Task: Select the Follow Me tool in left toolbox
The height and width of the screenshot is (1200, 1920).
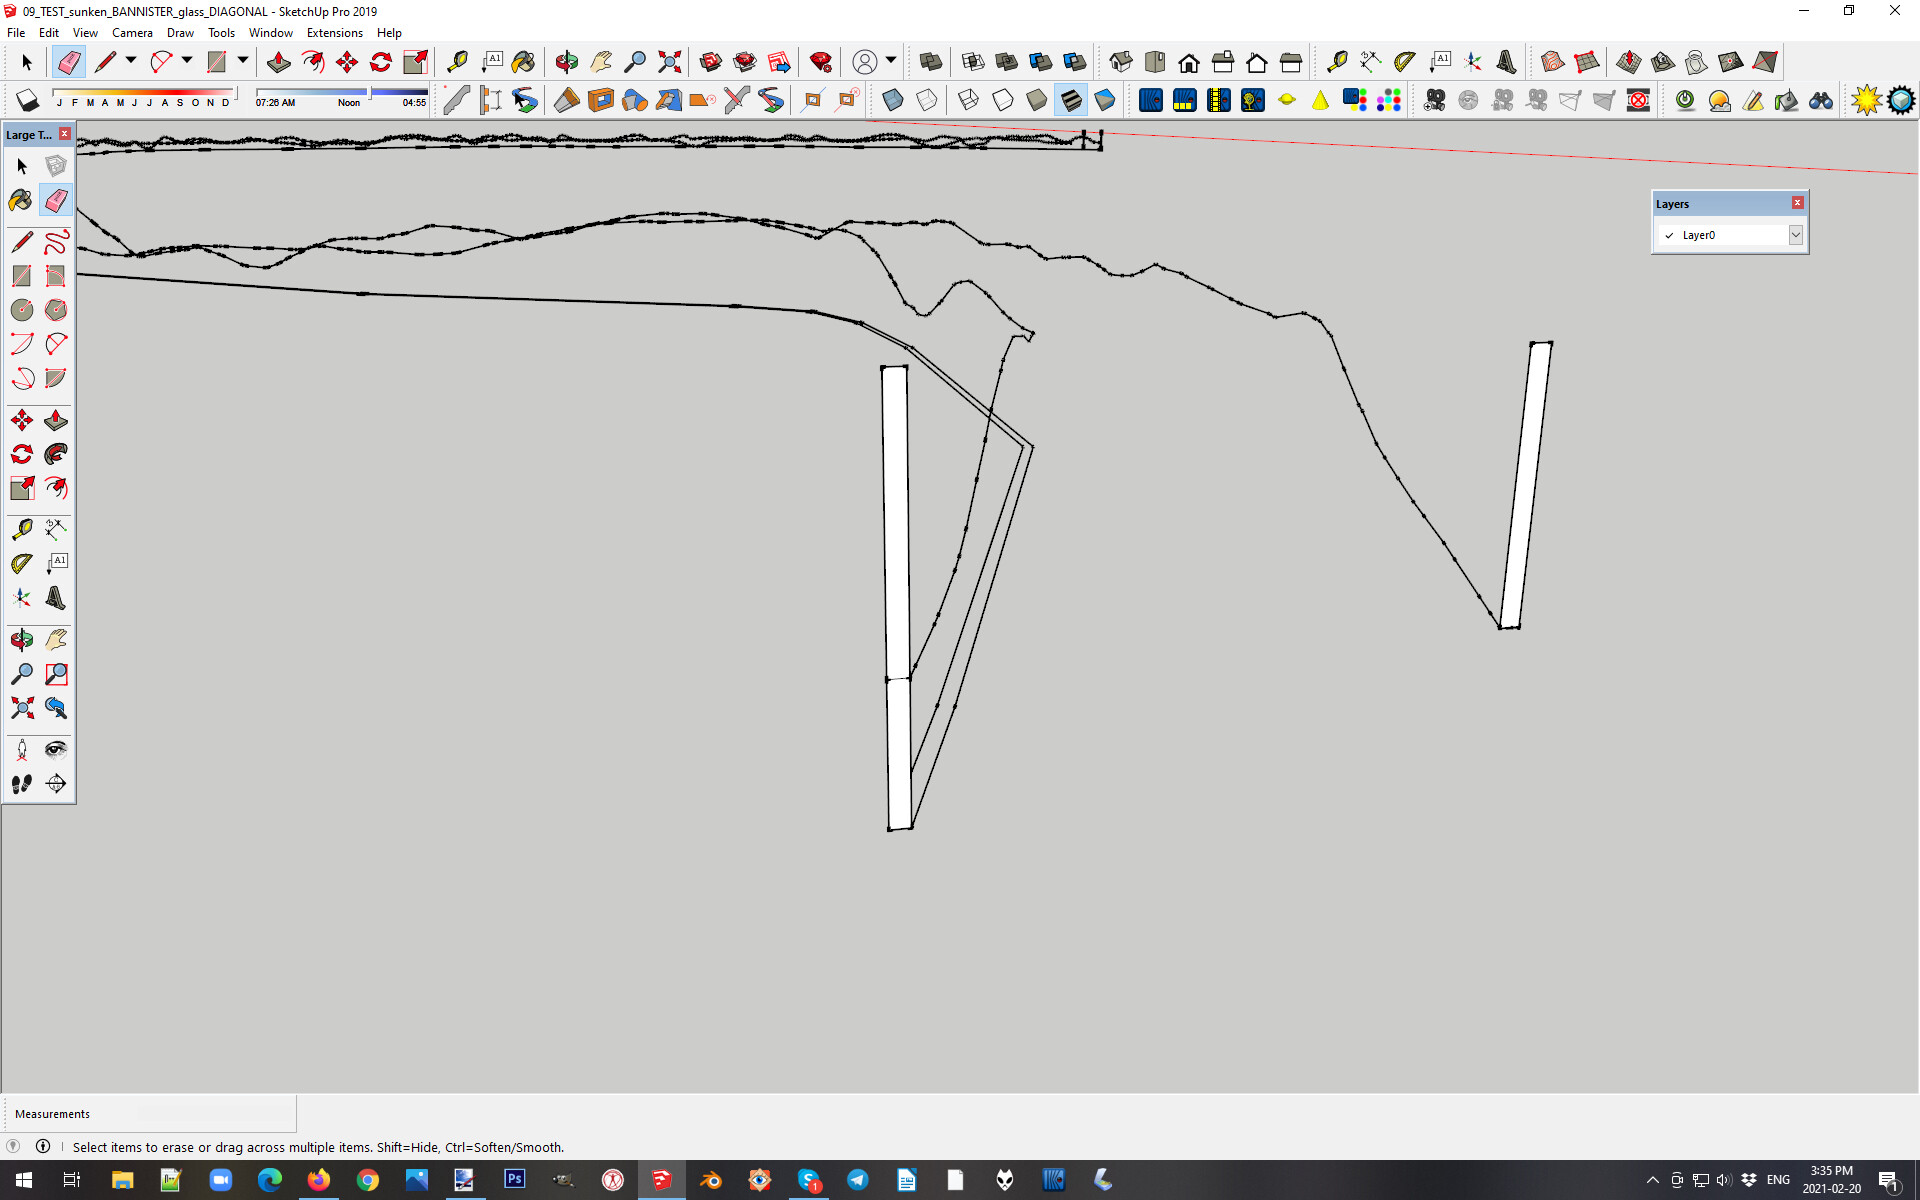Action: 56,455
